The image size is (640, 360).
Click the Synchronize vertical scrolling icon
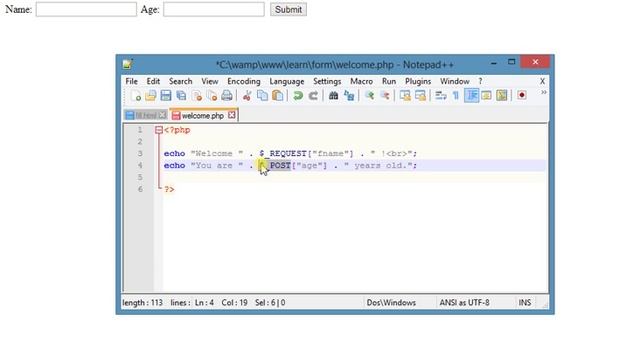pyautogui.click(x=405, y=96)
